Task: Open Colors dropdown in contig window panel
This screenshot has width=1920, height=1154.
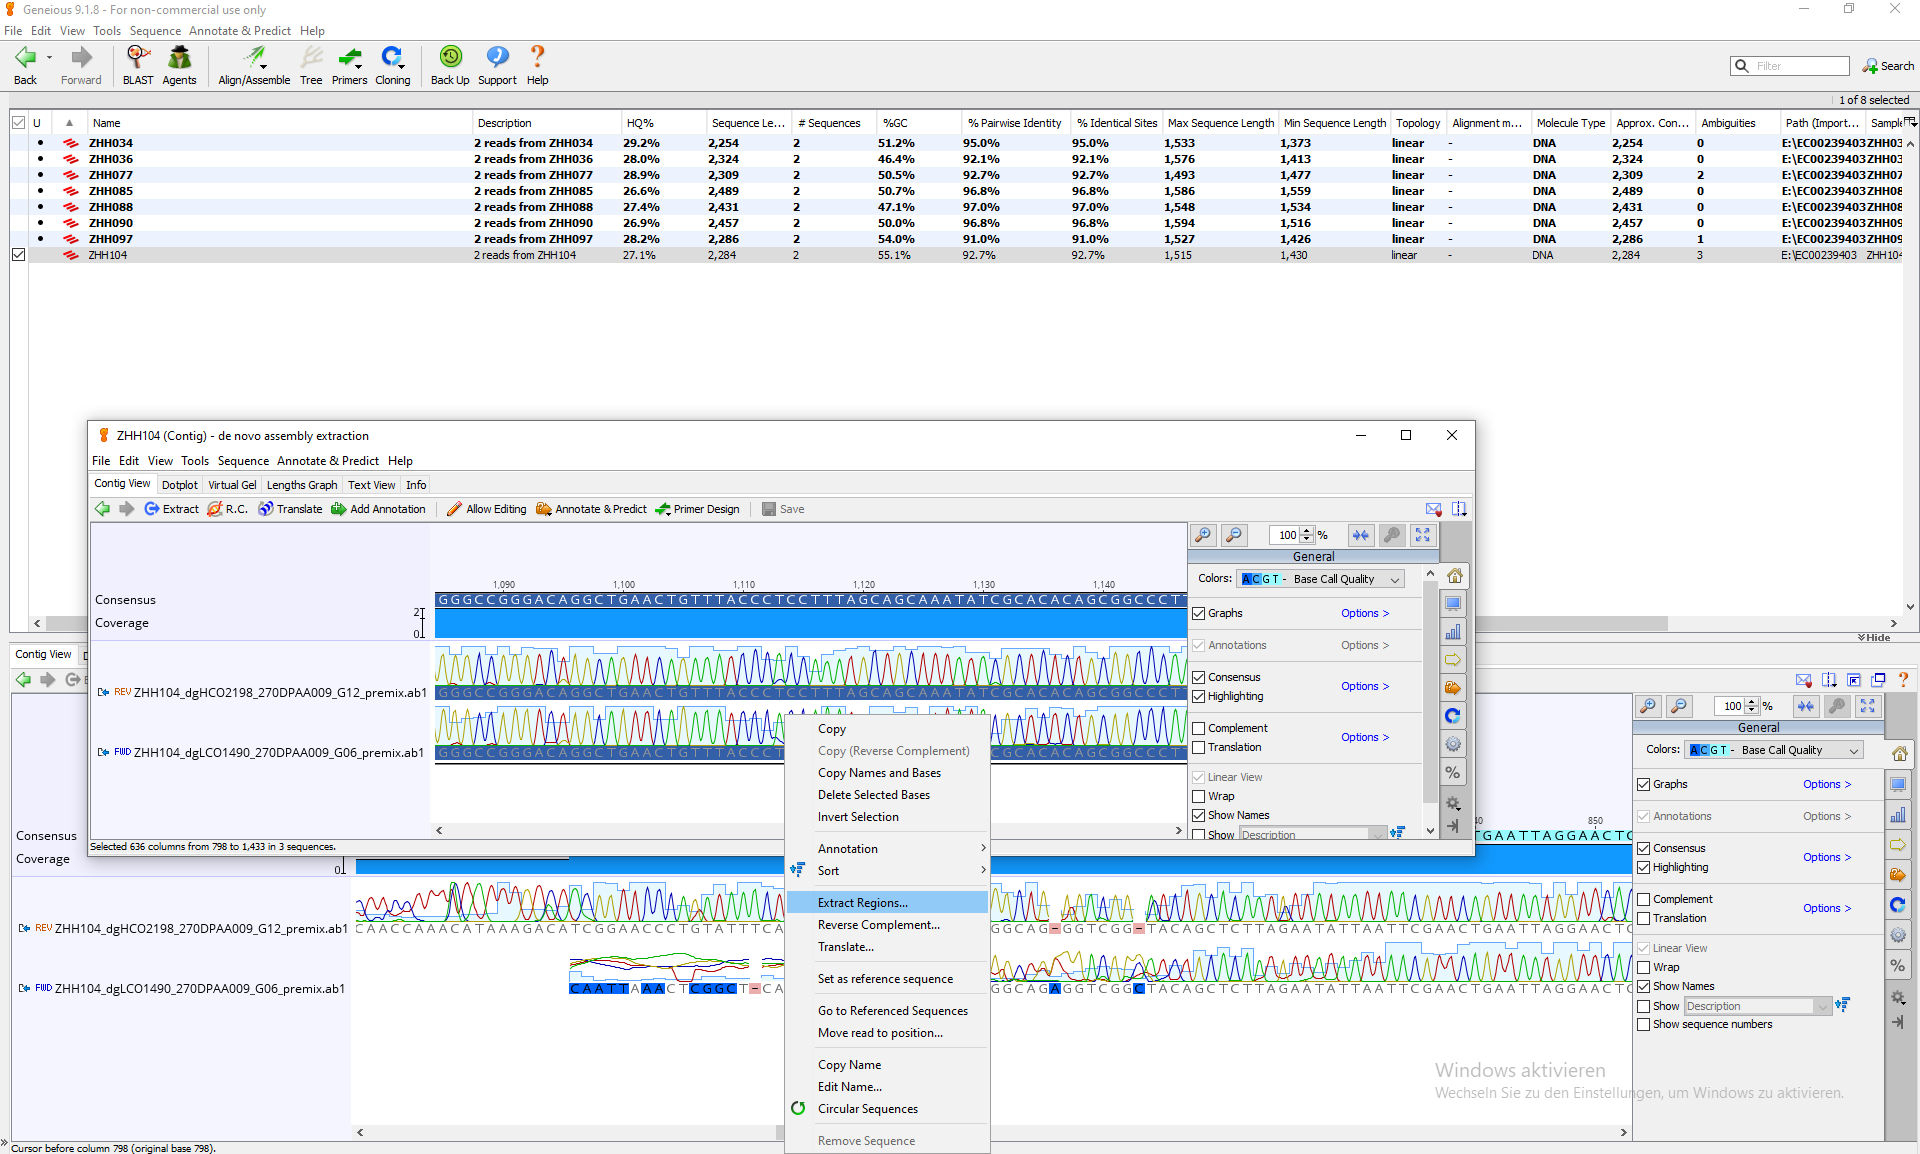Action: point(1320,579)
